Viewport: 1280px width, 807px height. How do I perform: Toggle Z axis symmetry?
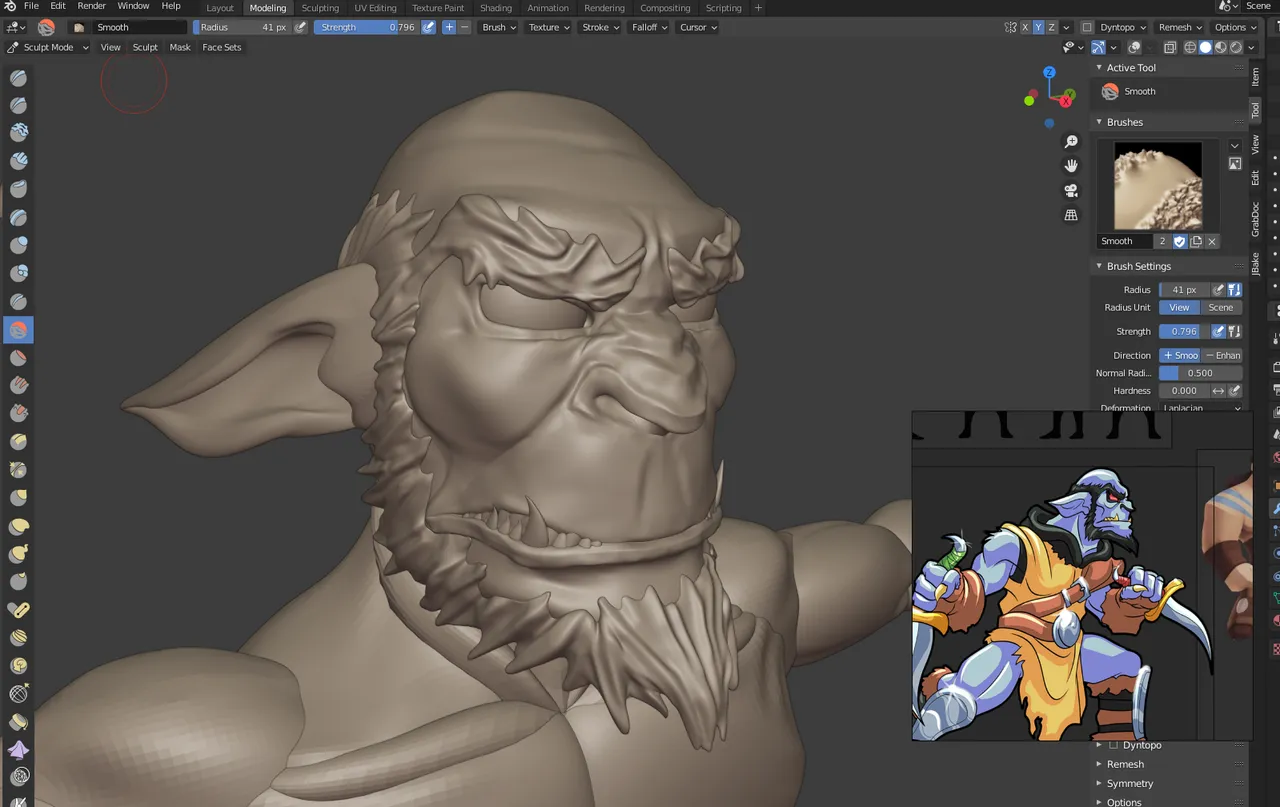tap(1052, 27)
